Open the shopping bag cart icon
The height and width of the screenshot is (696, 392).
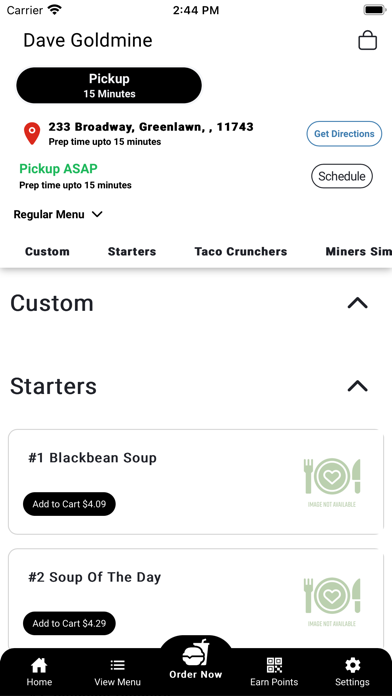tap(368, 40)
